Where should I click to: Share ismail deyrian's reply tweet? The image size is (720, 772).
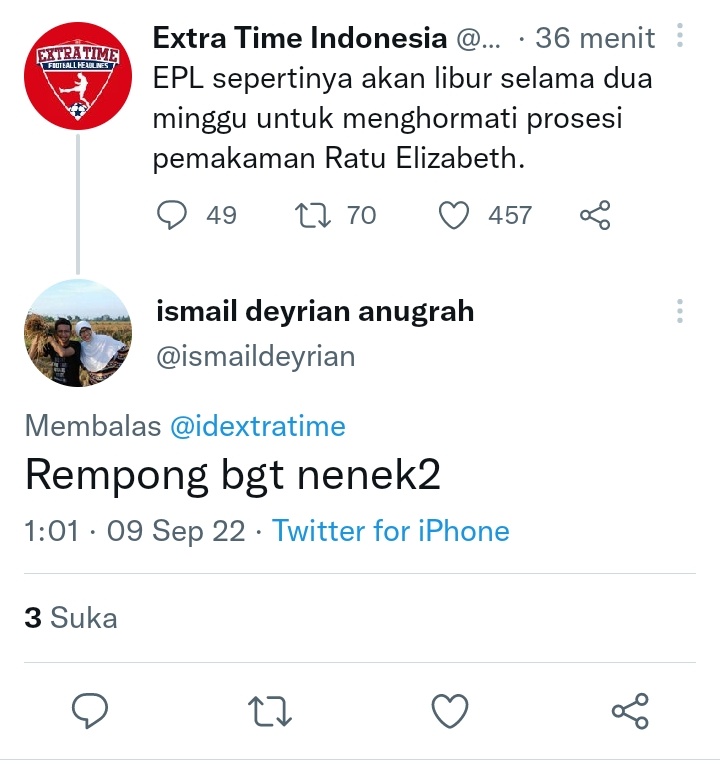pos(630,710)
